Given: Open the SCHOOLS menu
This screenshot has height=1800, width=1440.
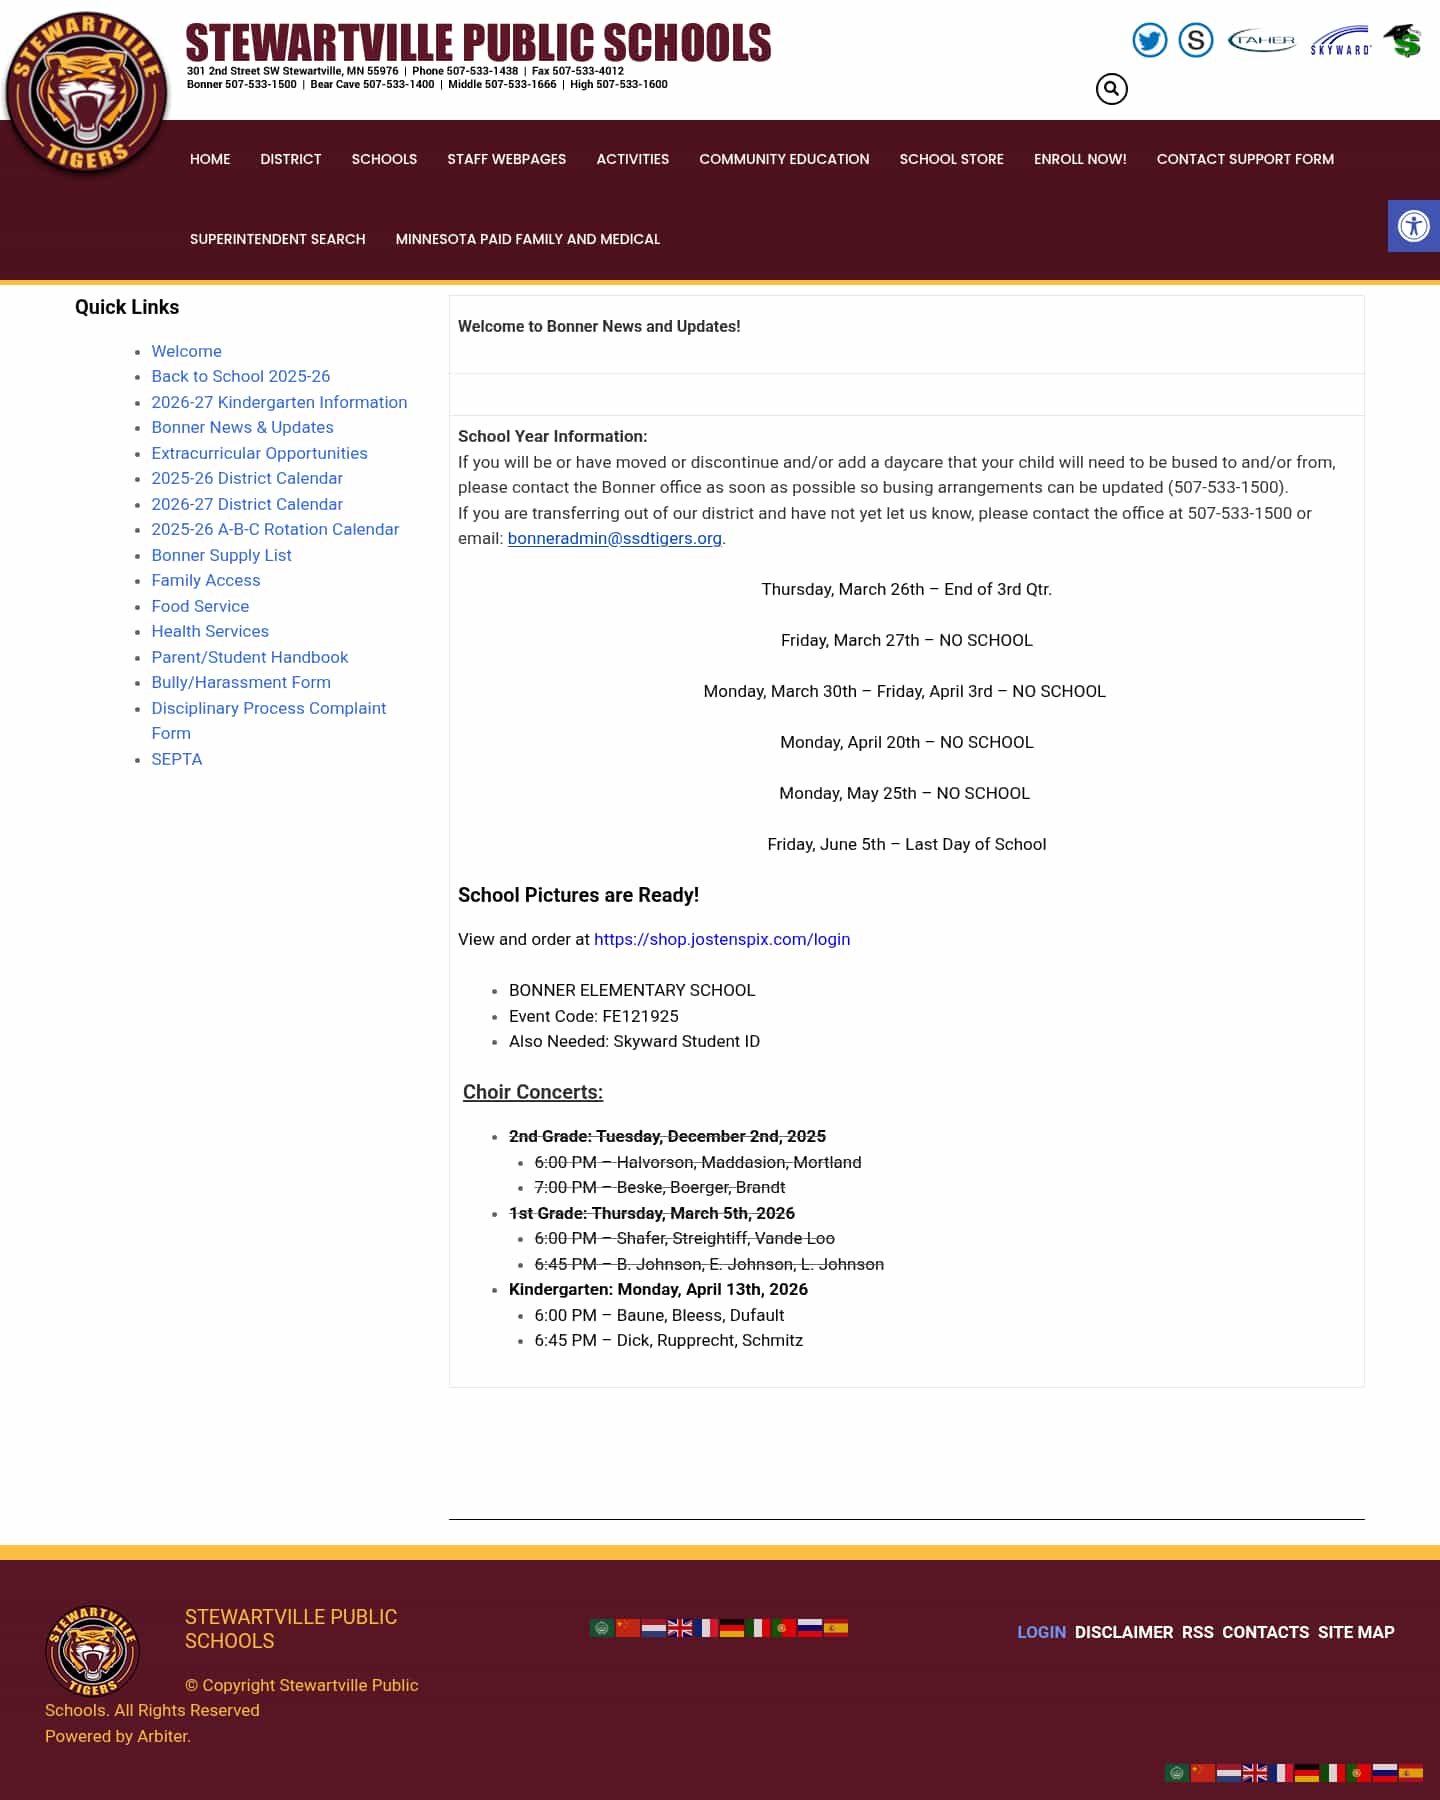Looking at the screenshot, I should [384, 159].
